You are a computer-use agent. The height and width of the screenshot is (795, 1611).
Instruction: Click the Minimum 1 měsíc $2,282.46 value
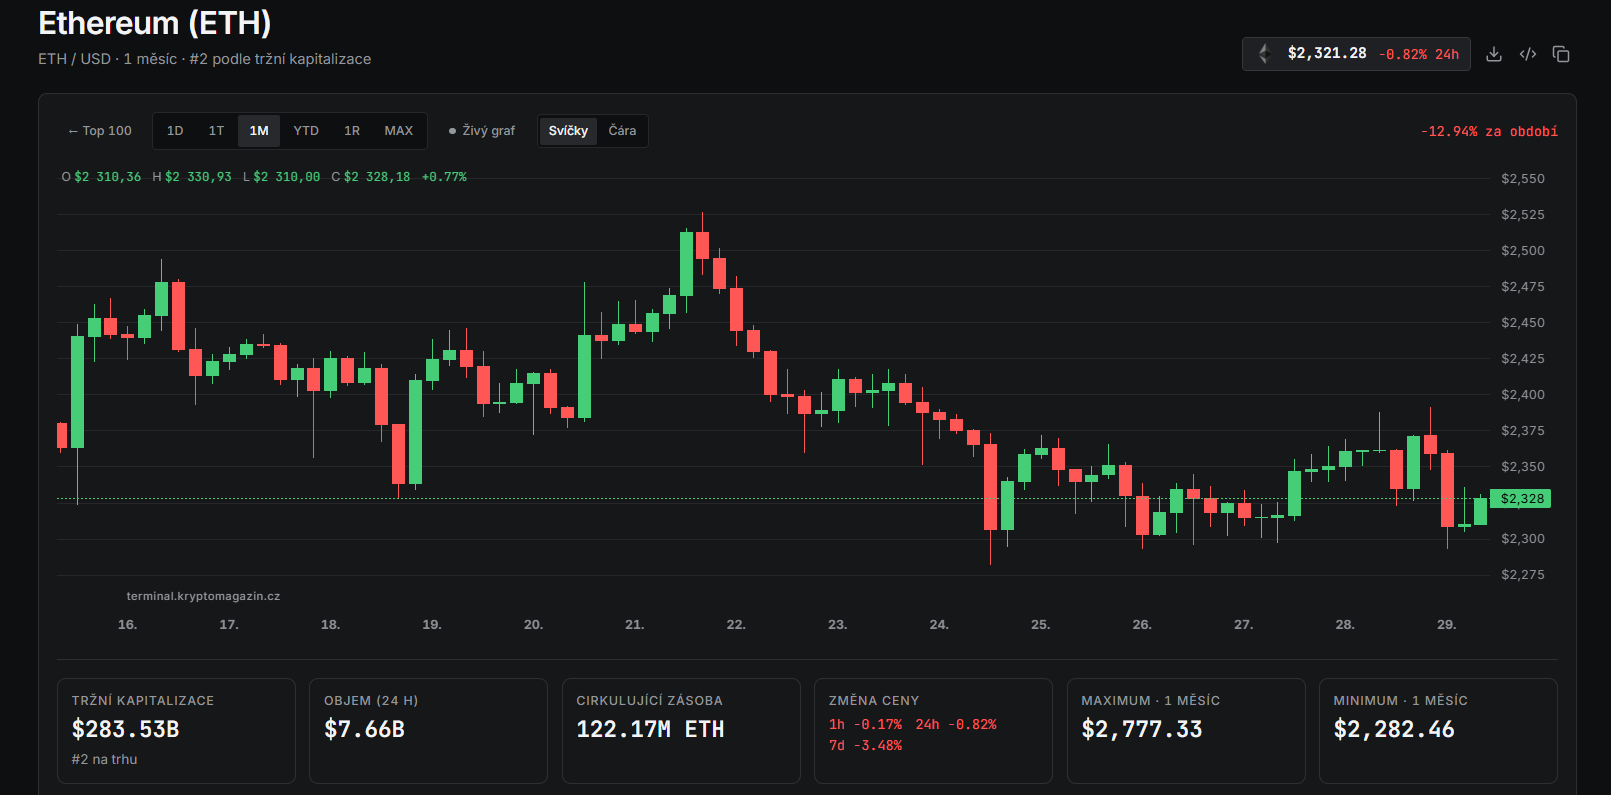pyautogui.click(x=1394, y=730)
